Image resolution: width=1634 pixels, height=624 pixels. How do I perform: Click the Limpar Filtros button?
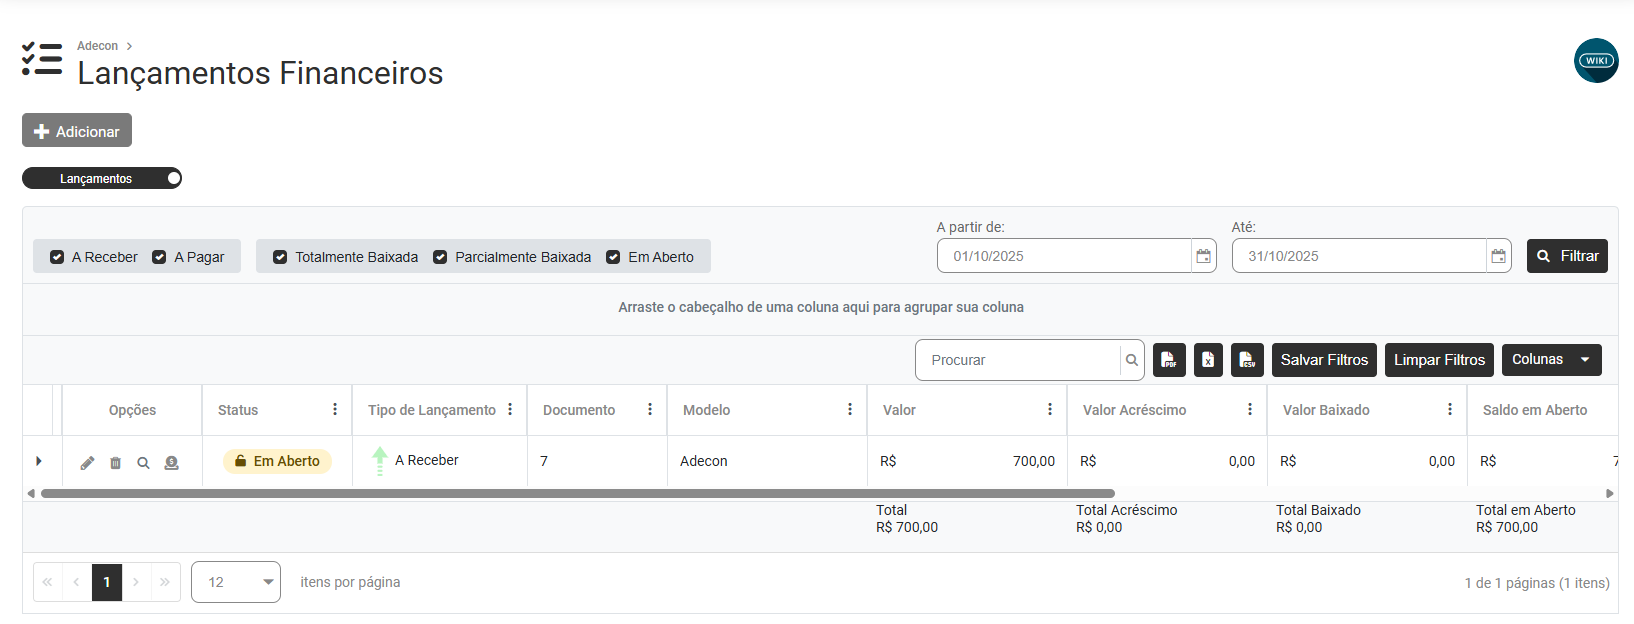click(x=1439, y=360)
